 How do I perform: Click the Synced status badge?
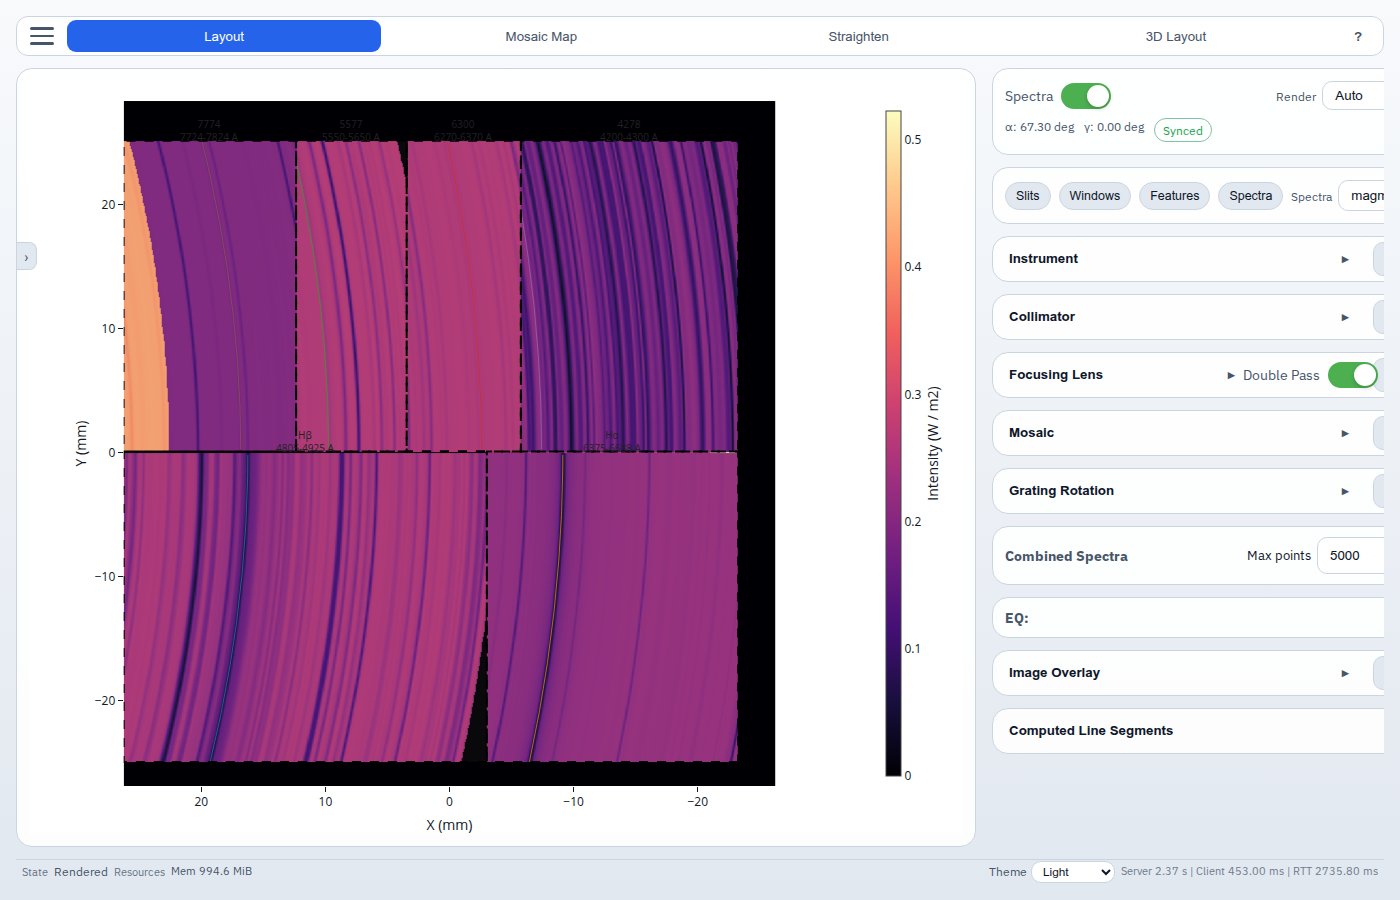tap(1183, 131)
